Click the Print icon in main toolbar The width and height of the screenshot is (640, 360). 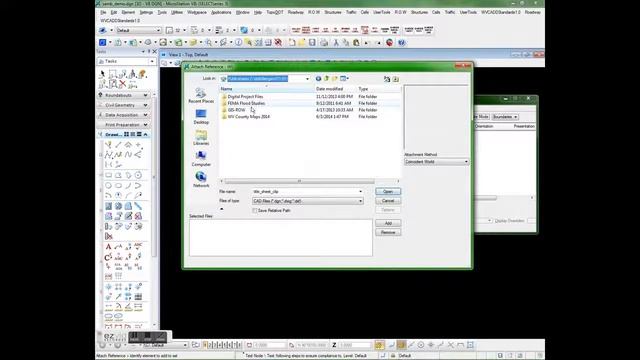click(324, 42)
